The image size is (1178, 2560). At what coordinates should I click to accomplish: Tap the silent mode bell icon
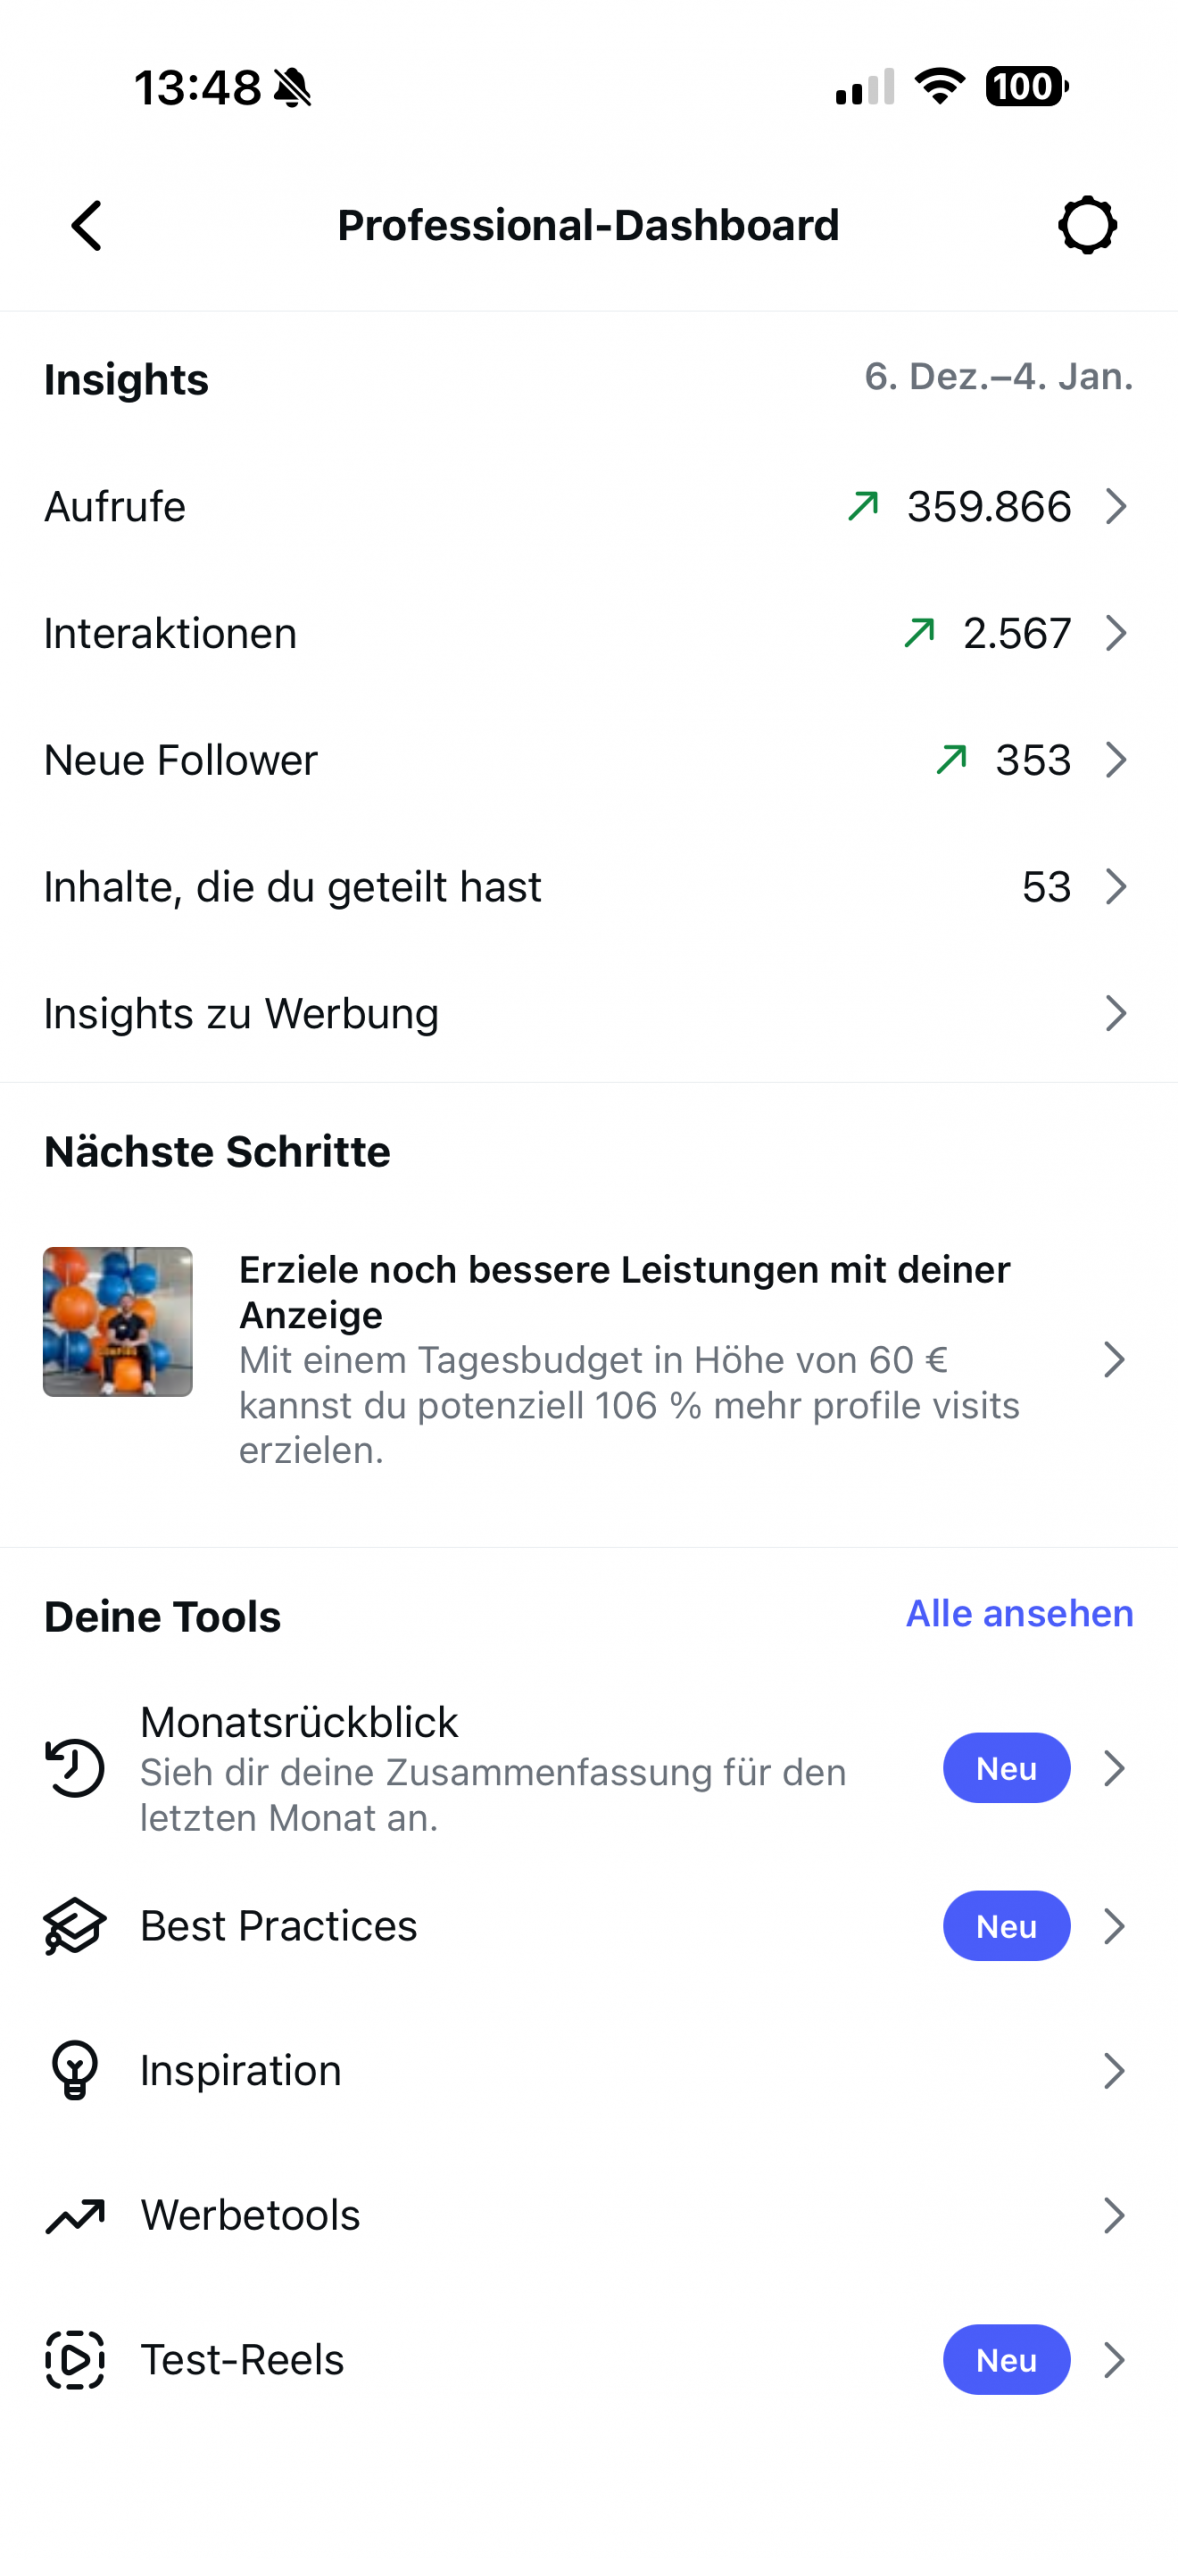point(293,88)
